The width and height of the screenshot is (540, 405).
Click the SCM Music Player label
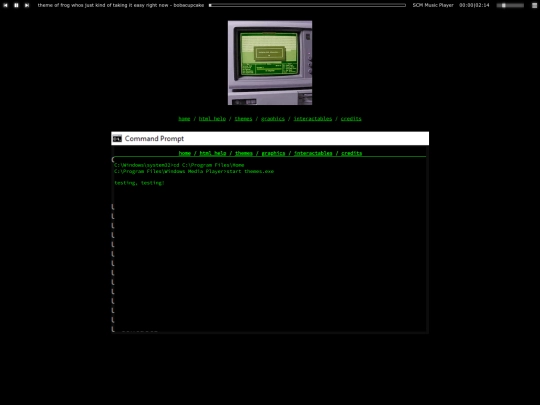pyautogui.click(x=433, y=5)
